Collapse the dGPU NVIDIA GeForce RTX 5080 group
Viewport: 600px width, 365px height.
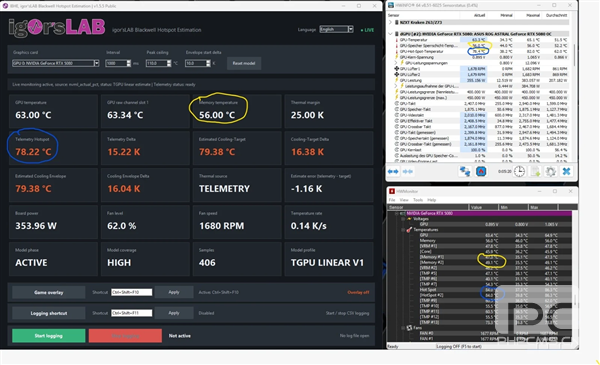pos(390,34)
